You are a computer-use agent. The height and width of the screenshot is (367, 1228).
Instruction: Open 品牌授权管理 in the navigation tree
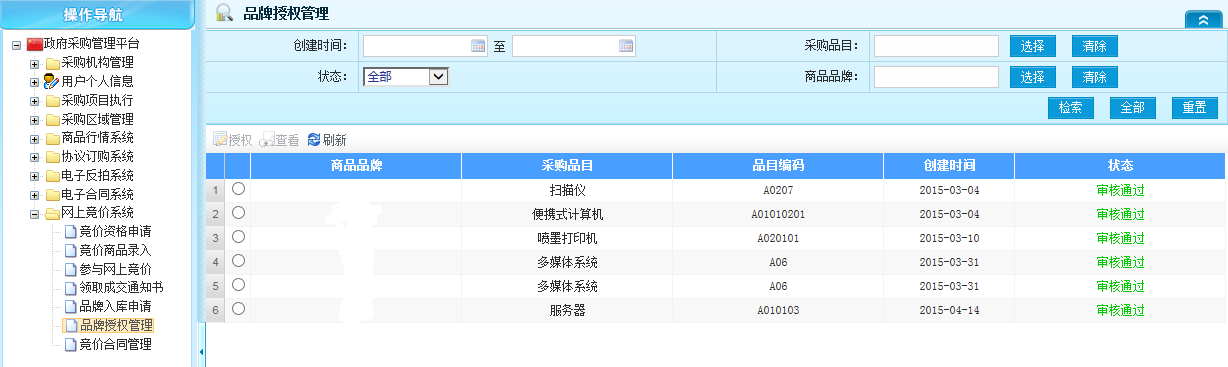(116, 326)
